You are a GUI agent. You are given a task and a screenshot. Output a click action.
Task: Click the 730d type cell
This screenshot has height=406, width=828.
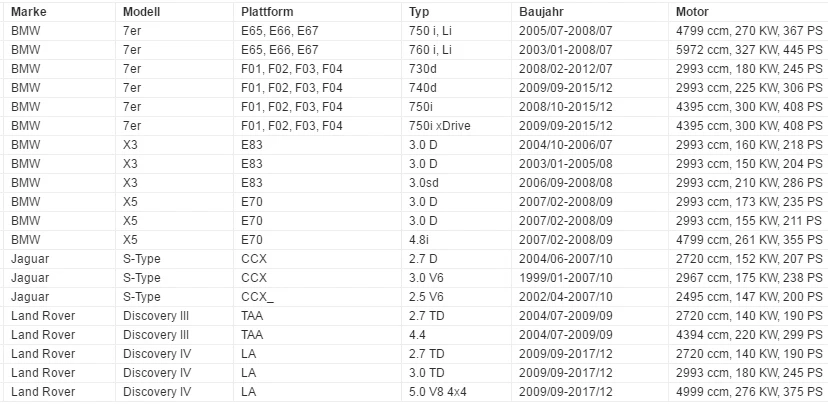456,69
